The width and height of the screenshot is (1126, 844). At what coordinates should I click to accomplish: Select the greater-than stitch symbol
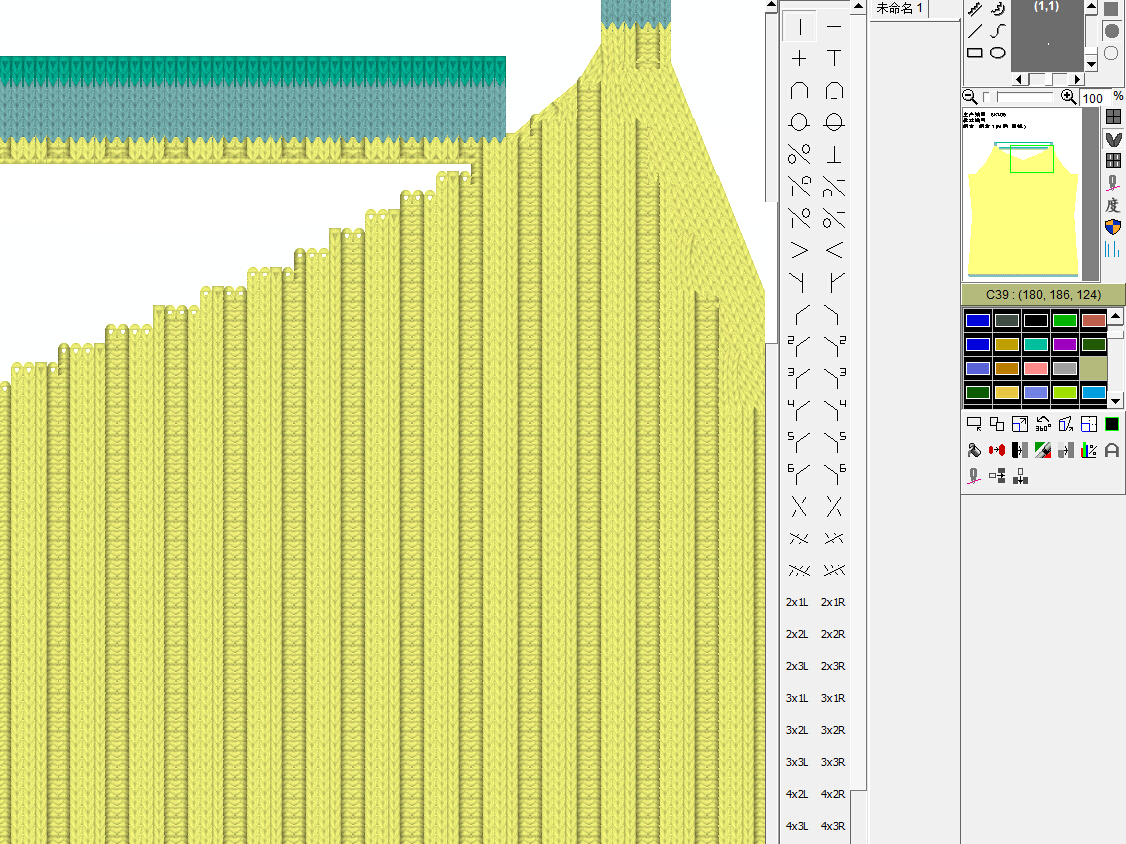[799, 251]
